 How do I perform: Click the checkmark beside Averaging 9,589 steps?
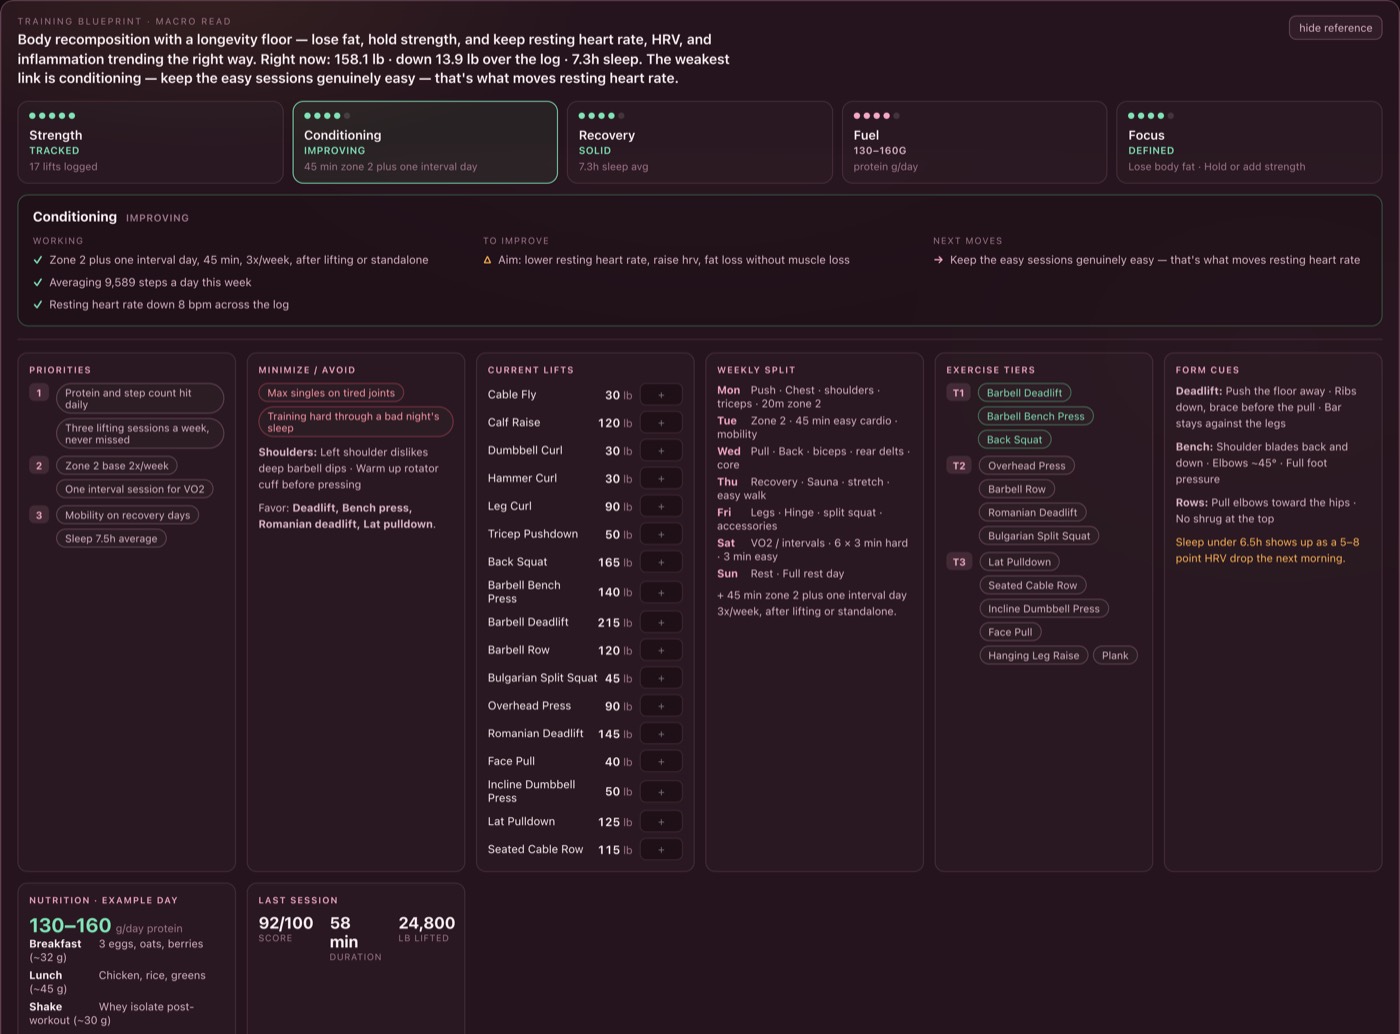coord(38,283)
